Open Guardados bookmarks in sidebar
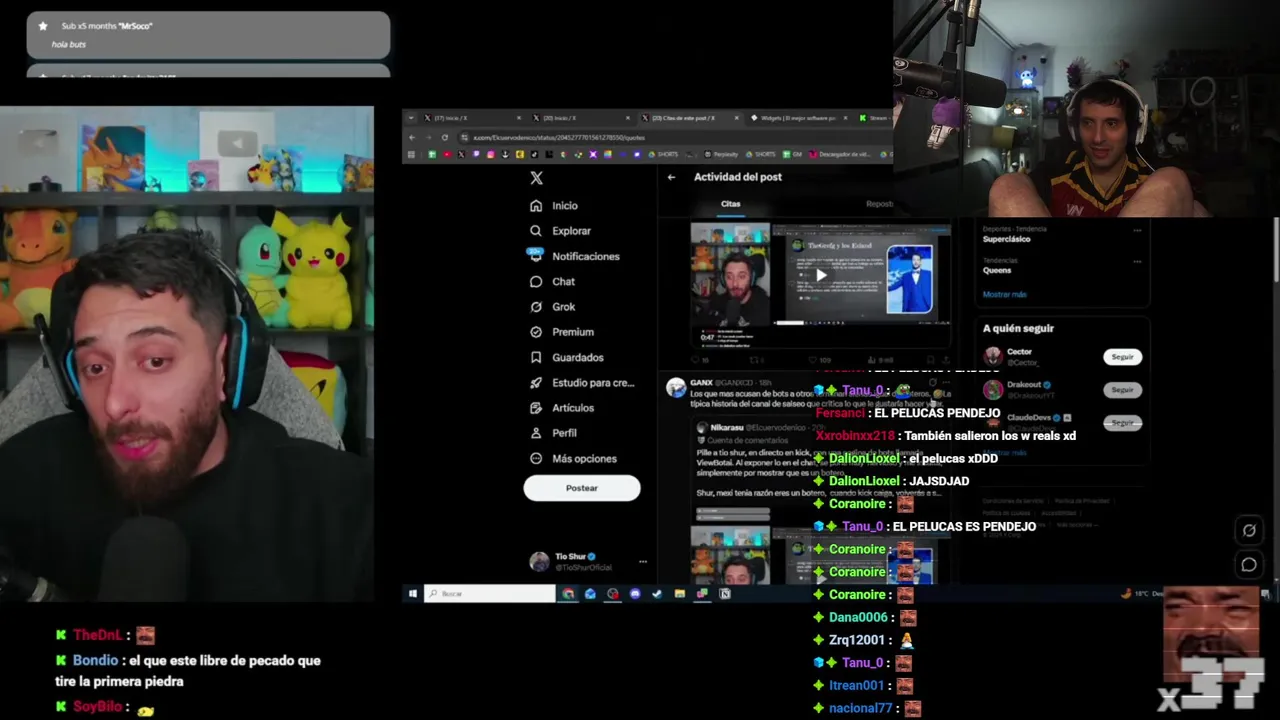The width and height of the screenshot is (1280, 720). (567, 357)
